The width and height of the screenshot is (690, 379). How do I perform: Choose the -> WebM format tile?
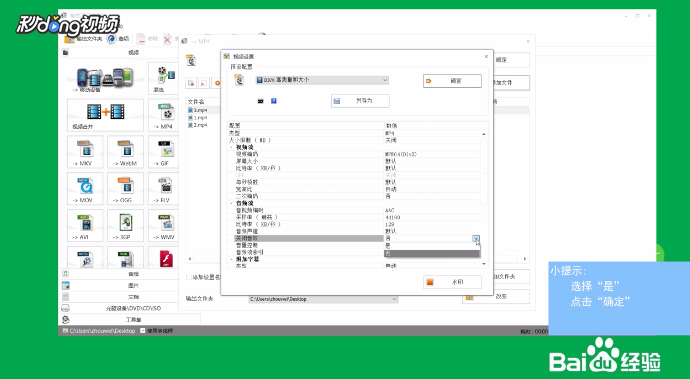[125, 152]
